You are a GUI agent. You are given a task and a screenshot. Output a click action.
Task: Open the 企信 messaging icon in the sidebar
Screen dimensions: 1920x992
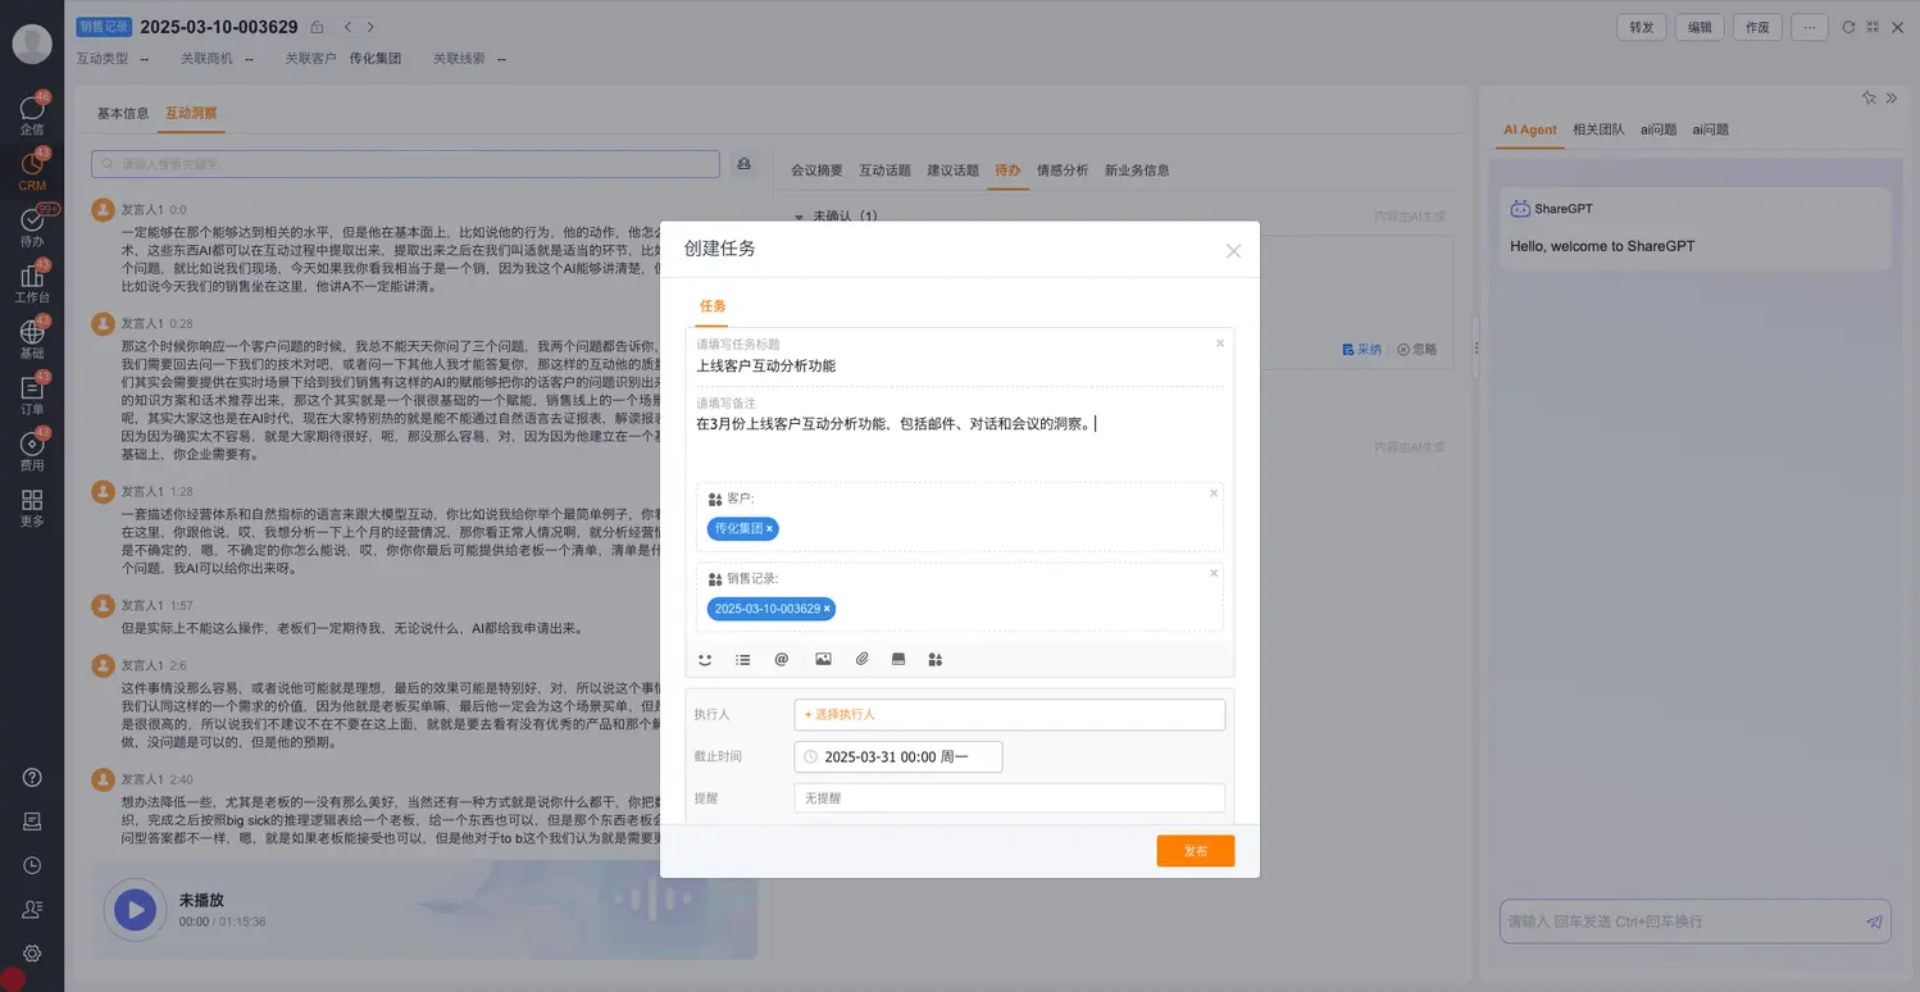[32, 114]
